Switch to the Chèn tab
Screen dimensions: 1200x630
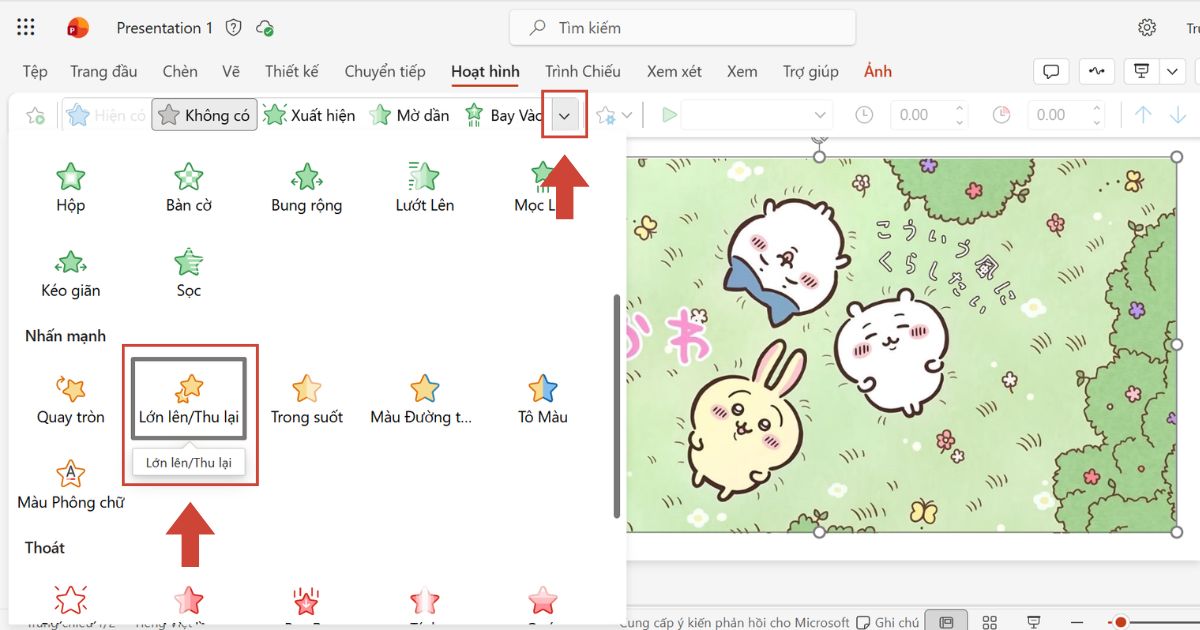(x=180, y=71)
